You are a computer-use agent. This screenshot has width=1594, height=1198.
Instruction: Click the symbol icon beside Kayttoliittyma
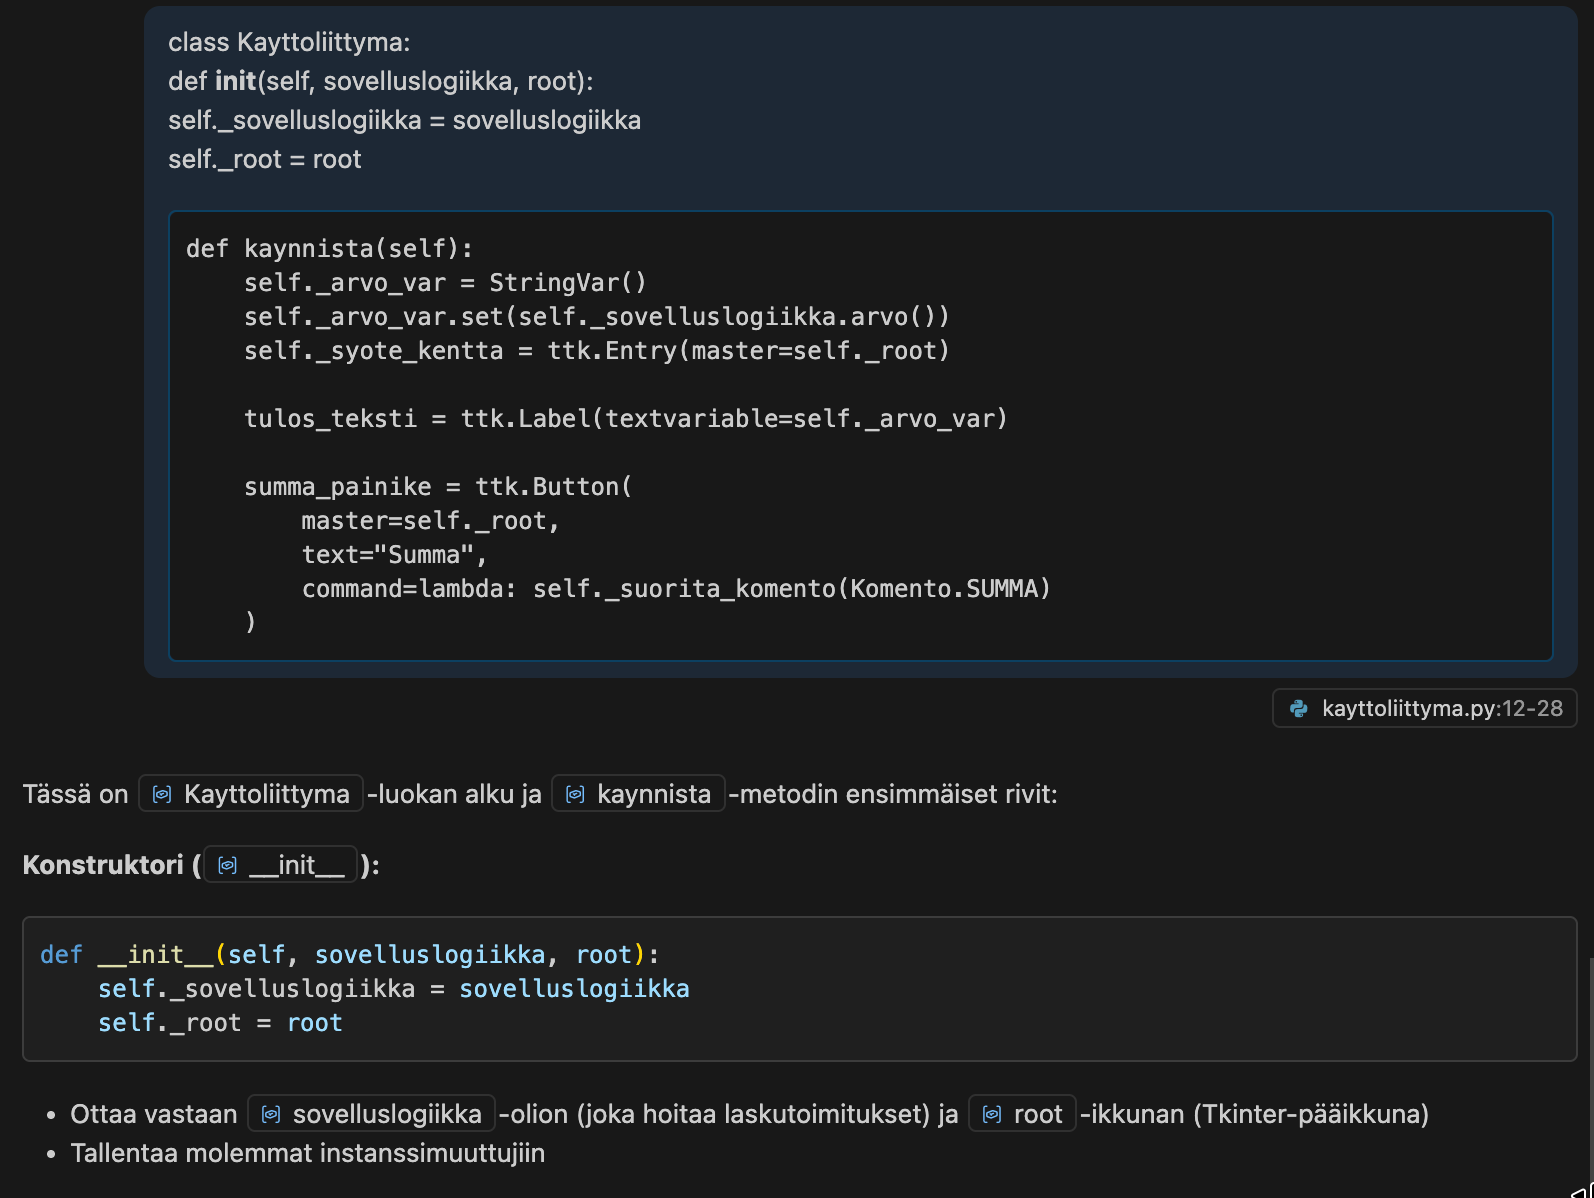coord(162,795)
